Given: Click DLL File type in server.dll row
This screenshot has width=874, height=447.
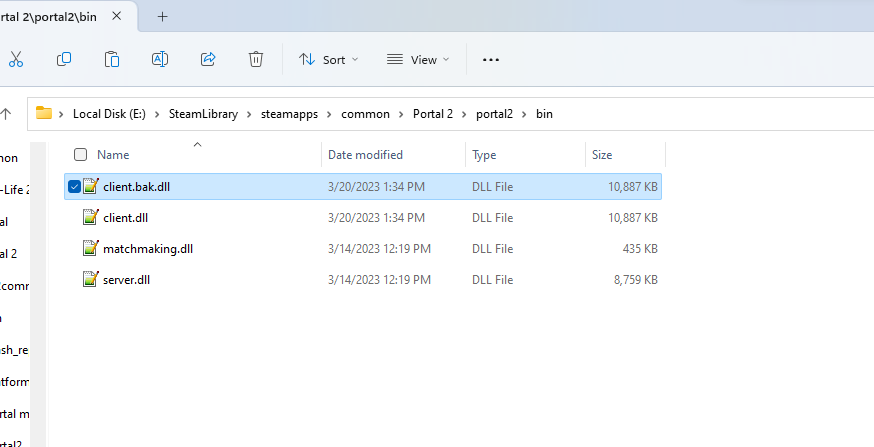Looking at the screenshot, I should [x=492, y=280].
